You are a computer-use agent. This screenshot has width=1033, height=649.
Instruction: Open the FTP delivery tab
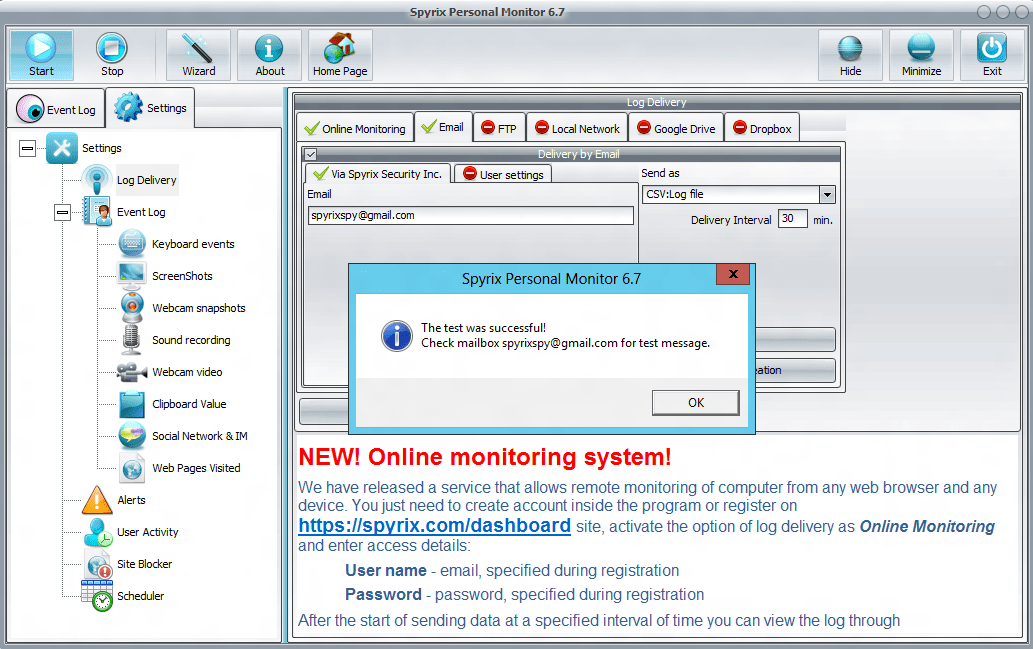(499, 128)
